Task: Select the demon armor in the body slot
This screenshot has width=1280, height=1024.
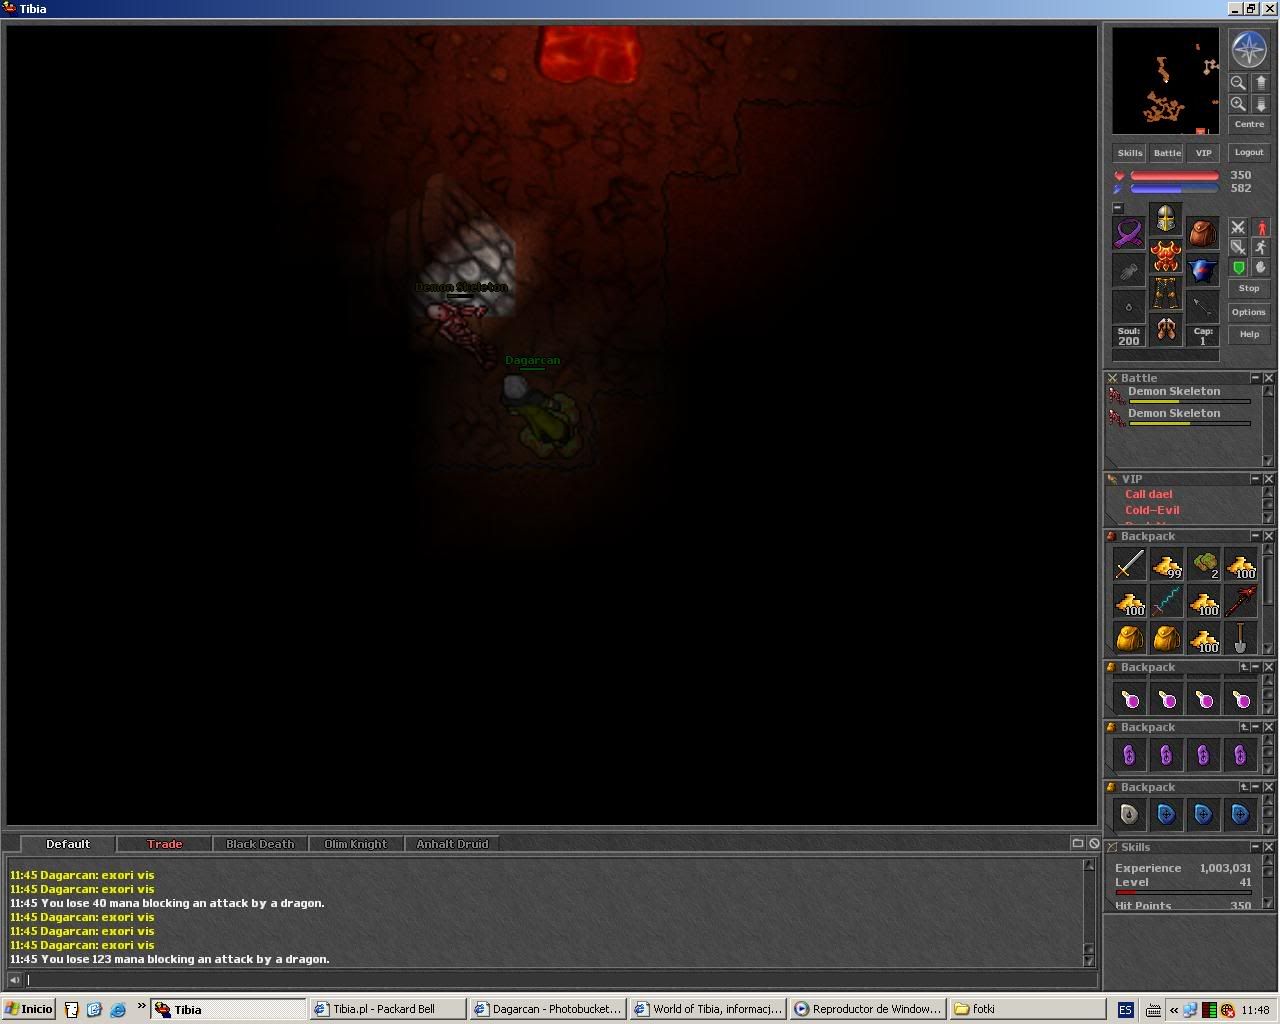Action: 1165,256
